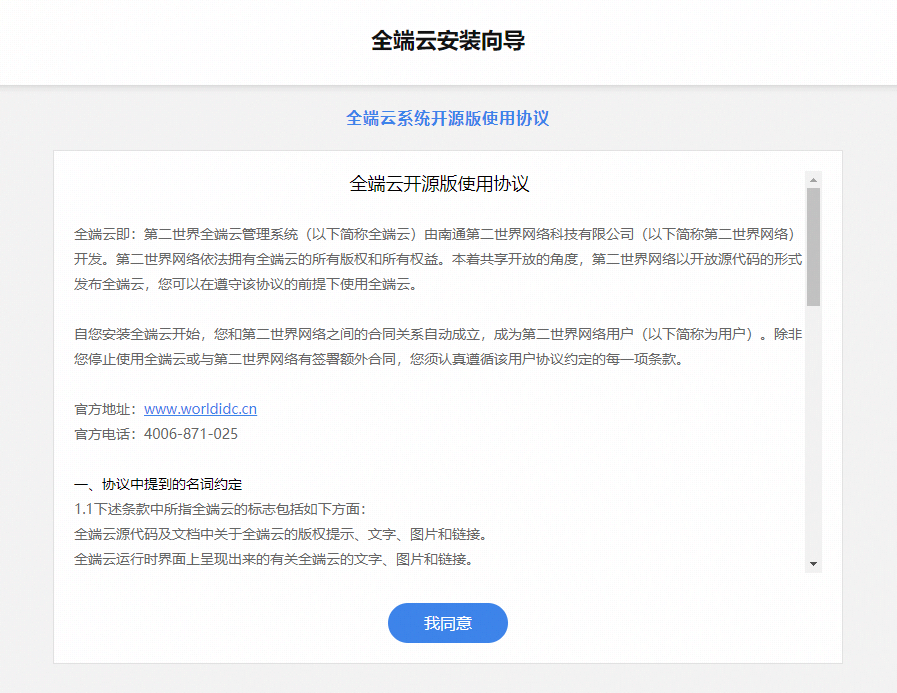897x693 pixels.
Task: Click the scrollbar up arrow in agreement box
Action: [813, 180]
